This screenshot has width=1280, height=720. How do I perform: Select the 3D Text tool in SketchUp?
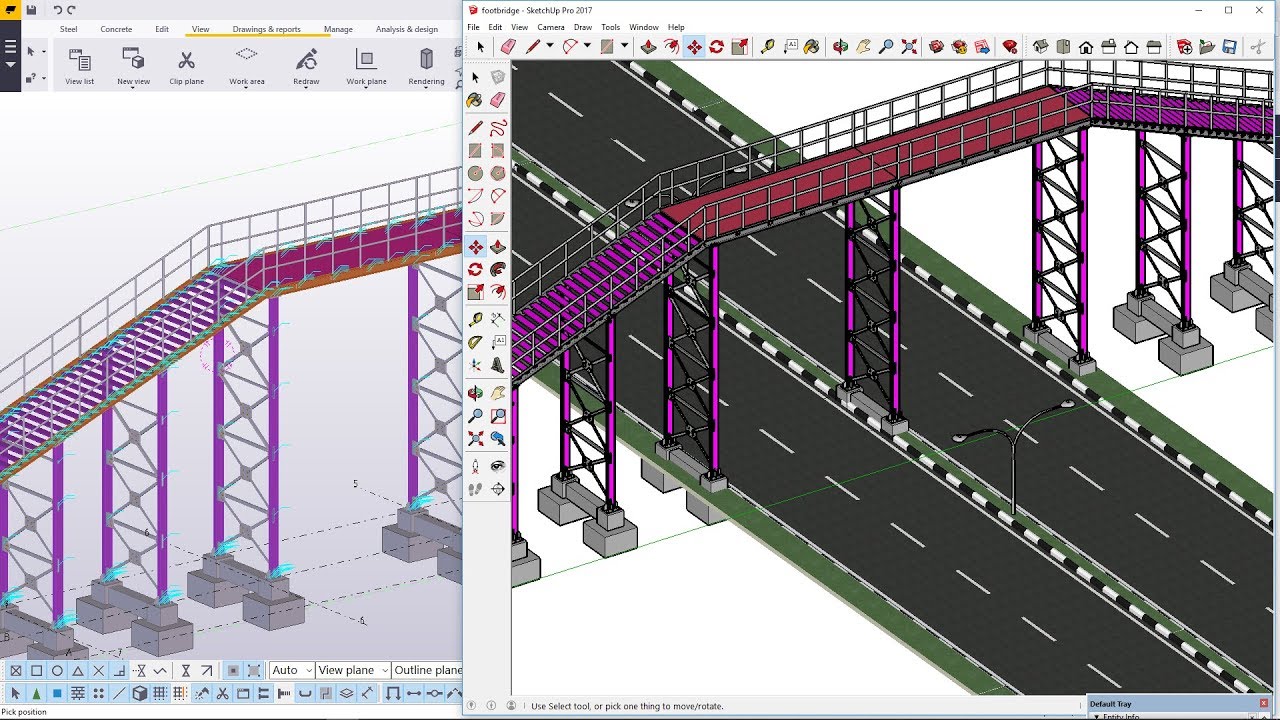tap(497, 365)
